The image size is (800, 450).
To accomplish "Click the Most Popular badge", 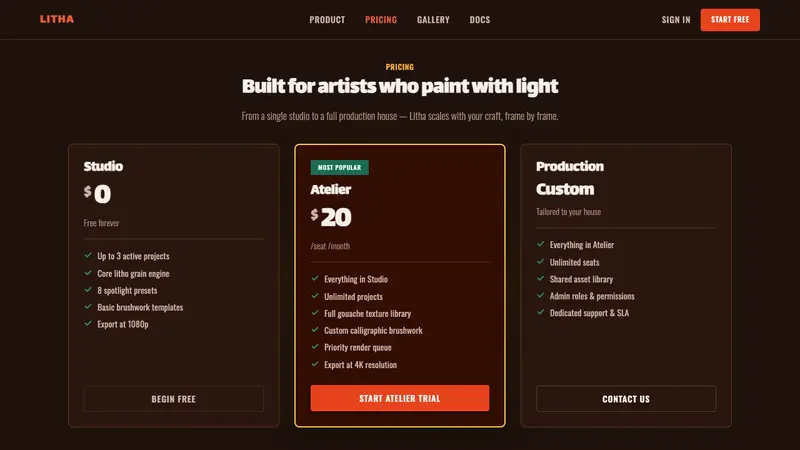I will (x=339, y=167).
